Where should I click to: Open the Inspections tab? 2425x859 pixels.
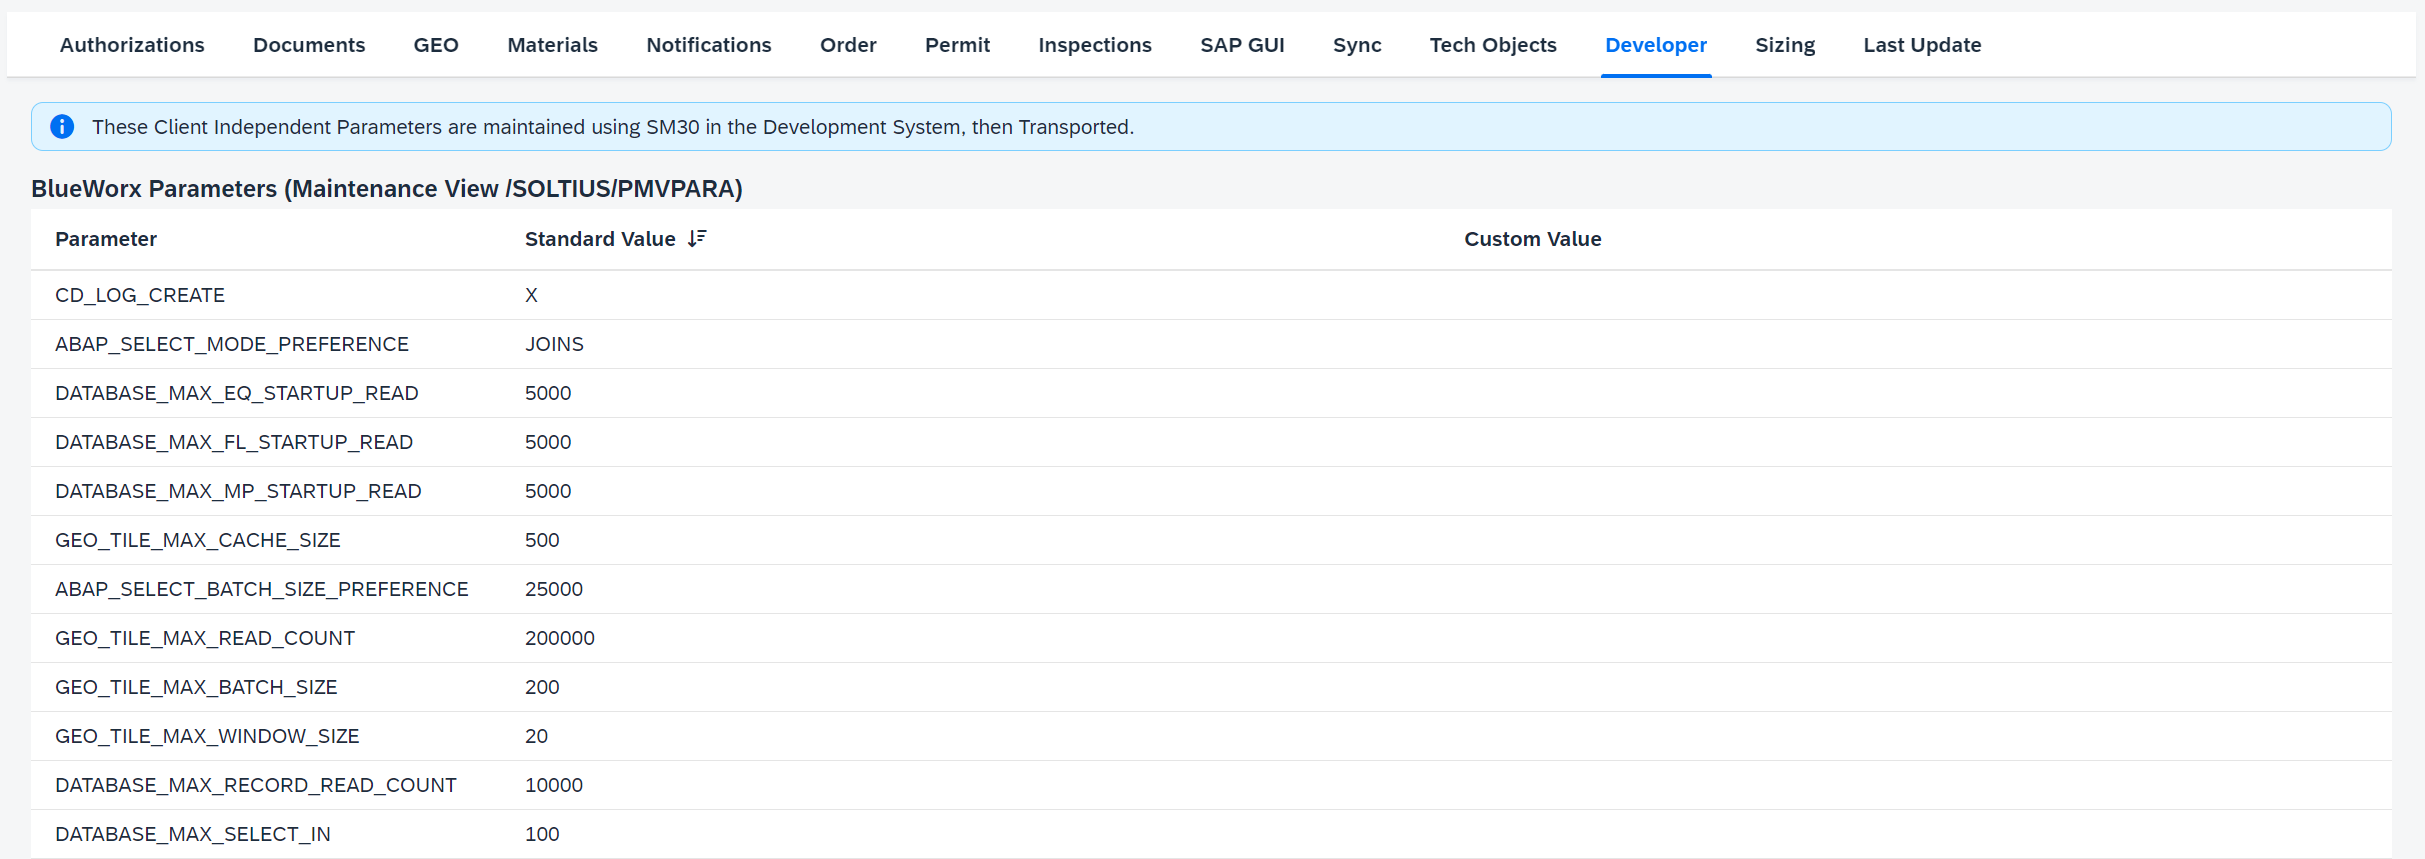[1095, 45]
